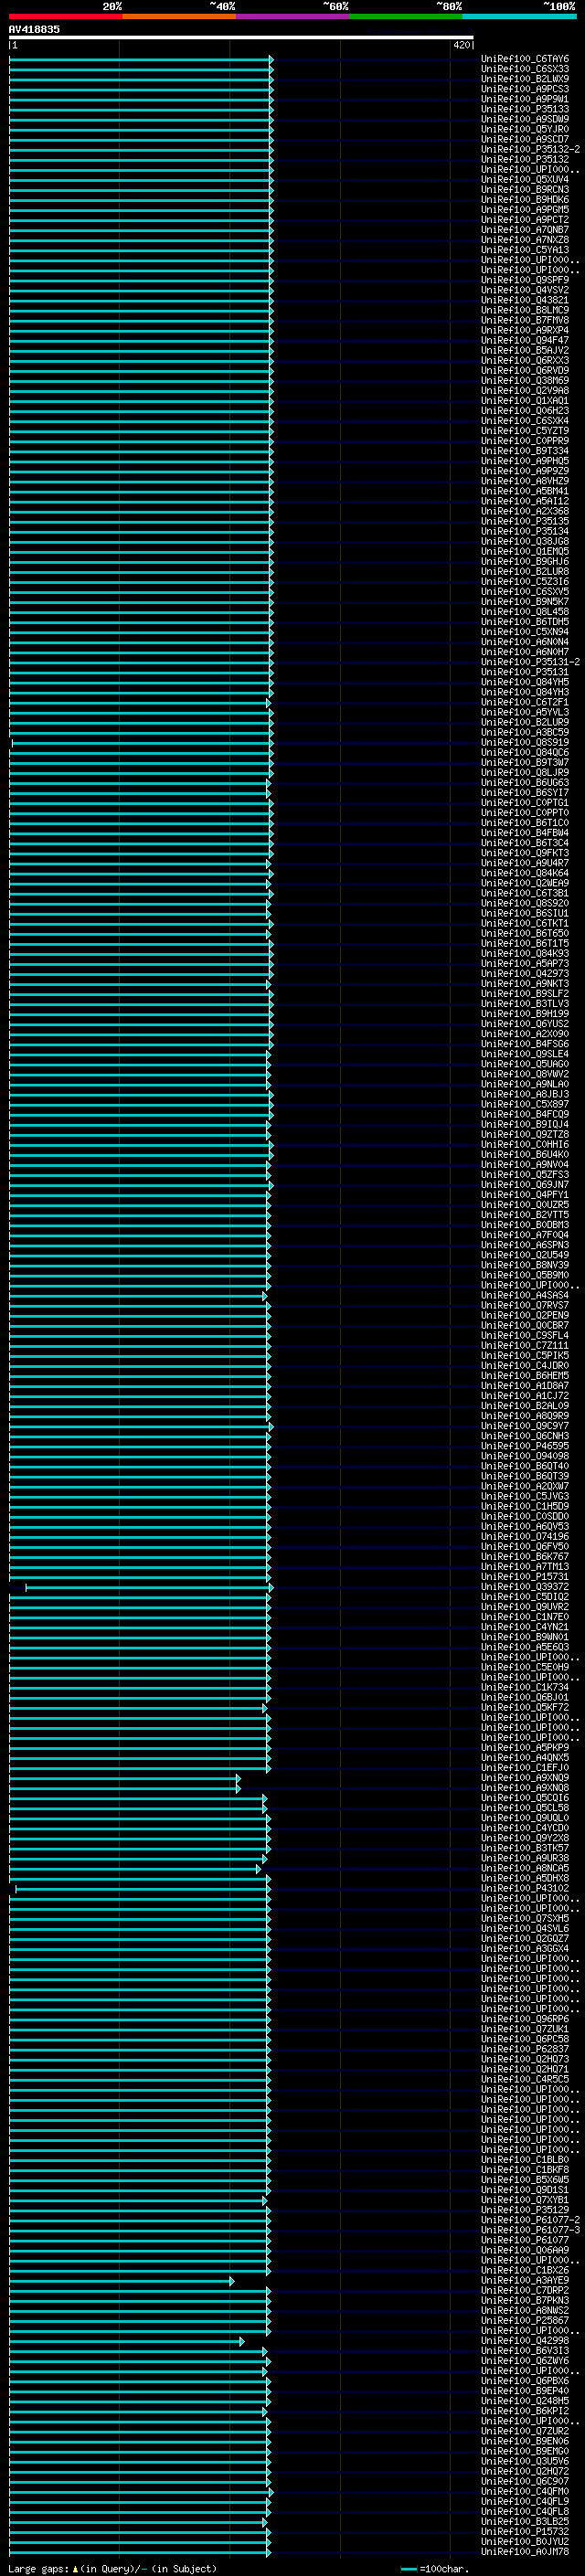The width and height of the screenshot is (585, 2576).
Task: Open hit UniRef100_A9PCS3
Action: pos(525,89)
